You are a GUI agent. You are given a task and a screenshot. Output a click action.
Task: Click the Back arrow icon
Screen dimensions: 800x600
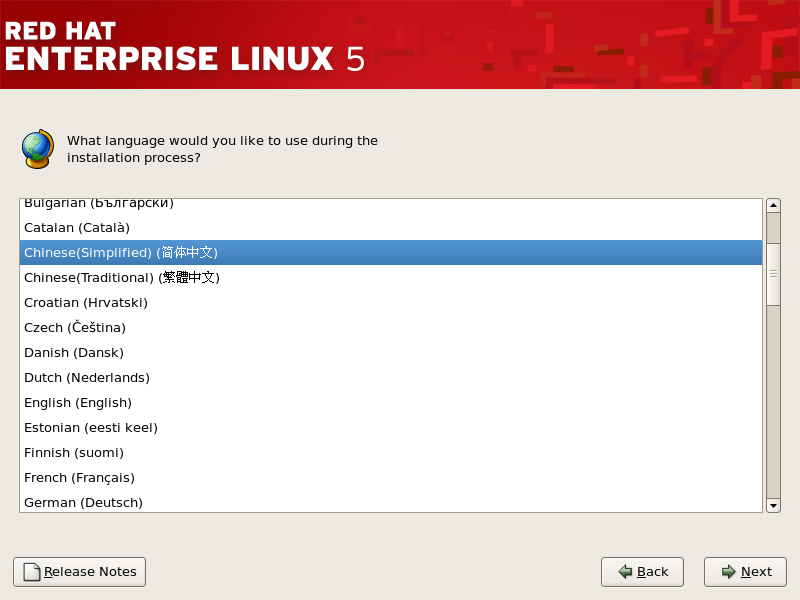625,572
